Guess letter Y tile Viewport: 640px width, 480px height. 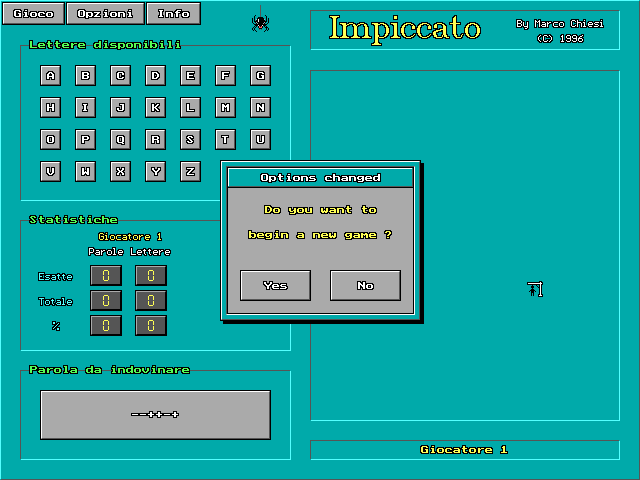(156, 171)
